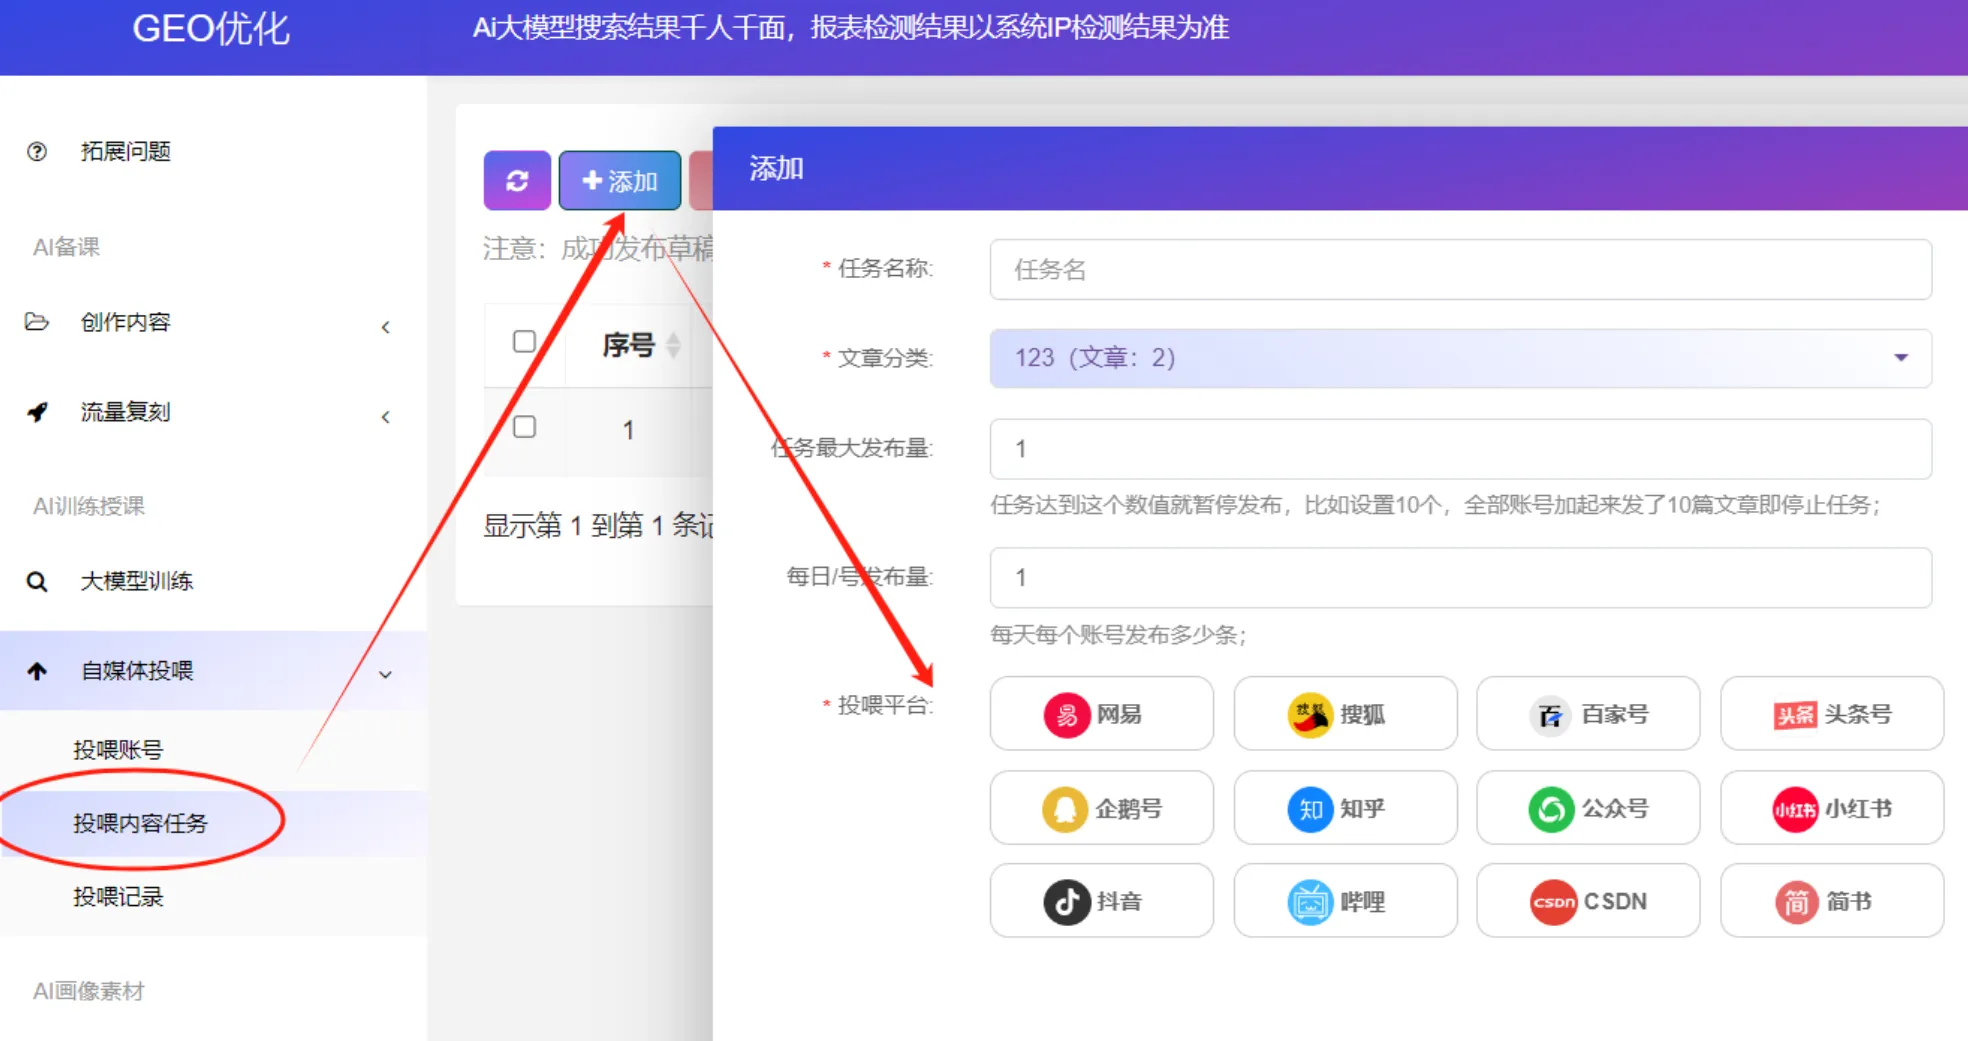Viewport: 1968px width, 1041px height.
Task: Pick the 哔哩 platform option
Action: 1345,901
